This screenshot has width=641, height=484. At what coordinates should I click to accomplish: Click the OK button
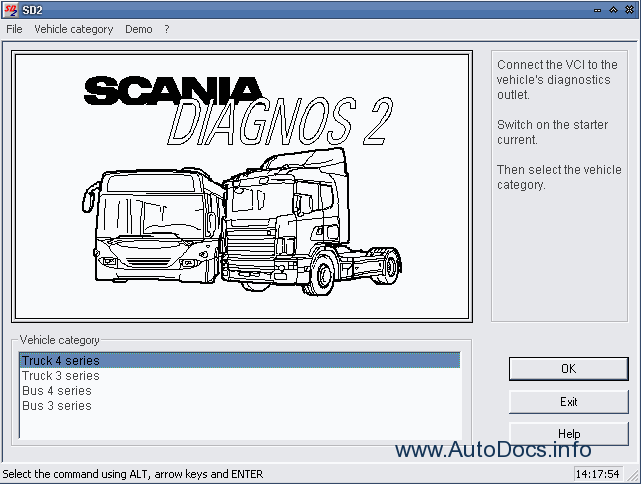(569, 369)
